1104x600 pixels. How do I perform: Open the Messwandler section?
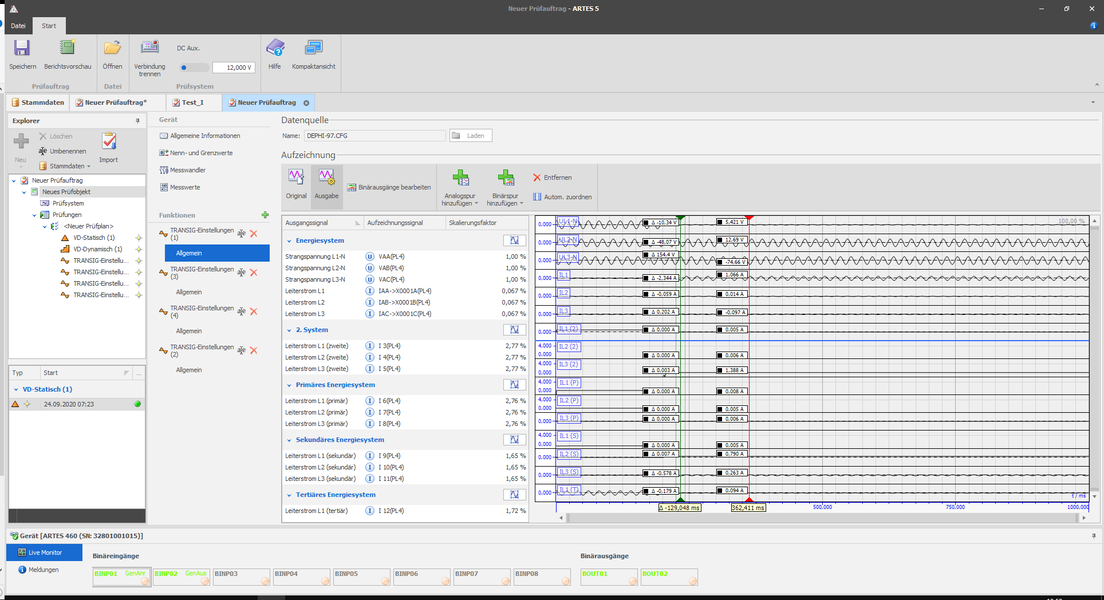(182, 170)
